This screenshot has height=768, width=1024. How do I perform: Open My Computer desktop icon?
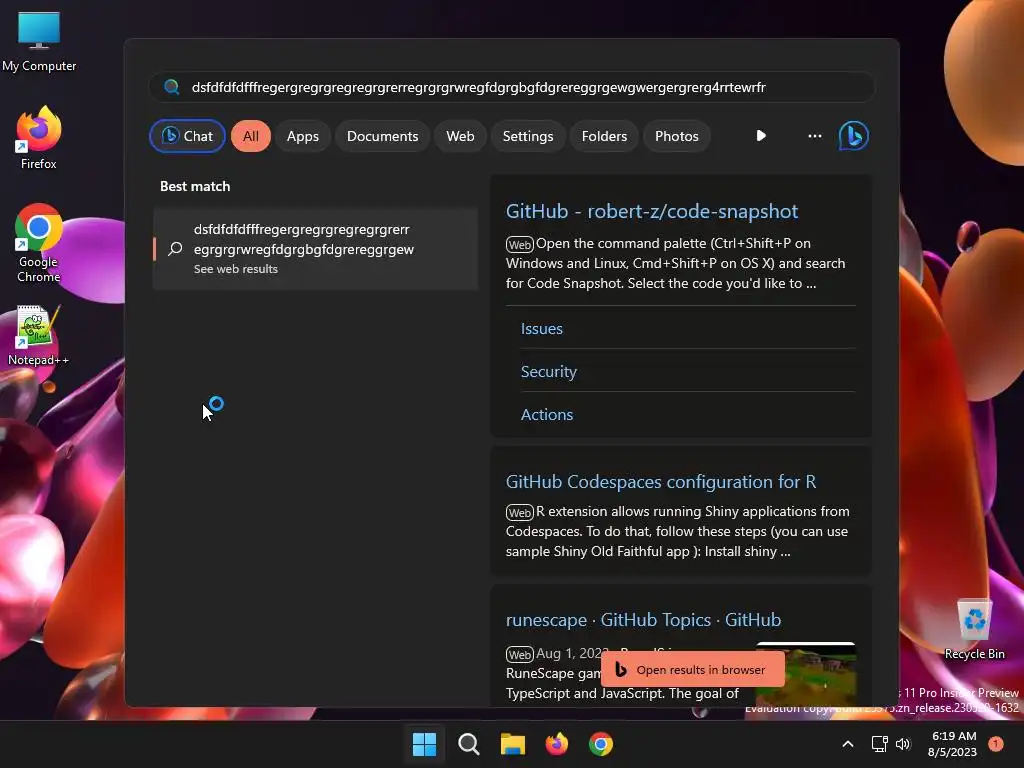pyautogui.click(x=39, y=41)
